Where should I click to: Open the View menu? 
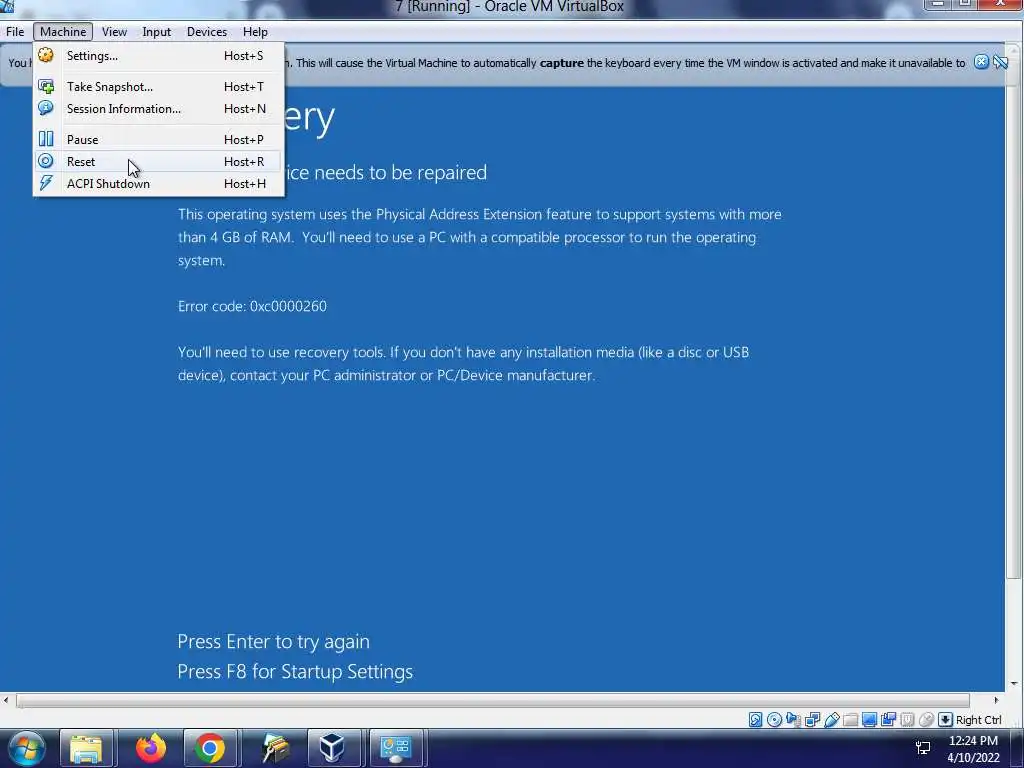tap(114, 32)
